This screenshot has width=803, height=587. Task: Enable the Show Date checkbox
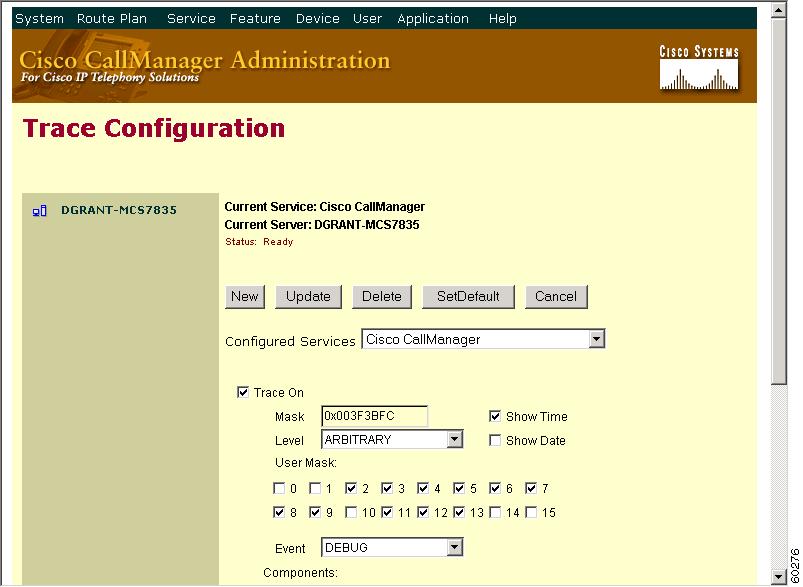[495, 440]
